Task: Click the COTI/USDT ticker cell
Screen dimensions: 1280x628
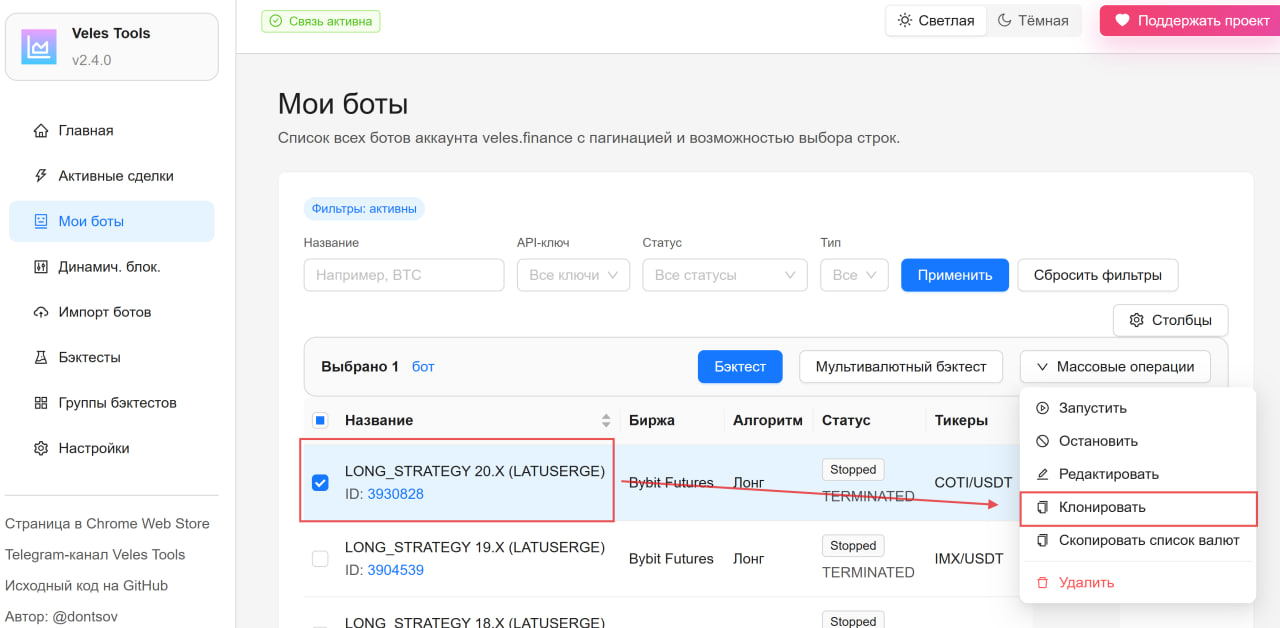Action: tap(973, 483)
